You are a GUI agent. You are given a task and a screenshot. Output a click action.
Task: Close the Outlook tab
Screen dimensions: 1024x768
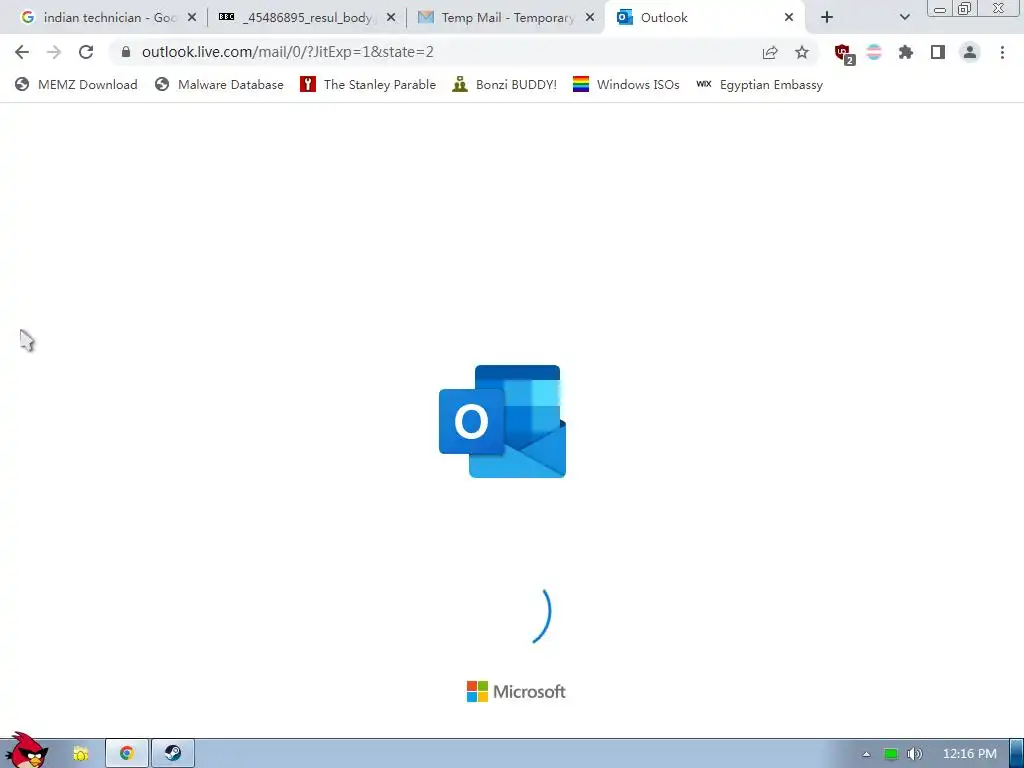(x=789, y=18)
